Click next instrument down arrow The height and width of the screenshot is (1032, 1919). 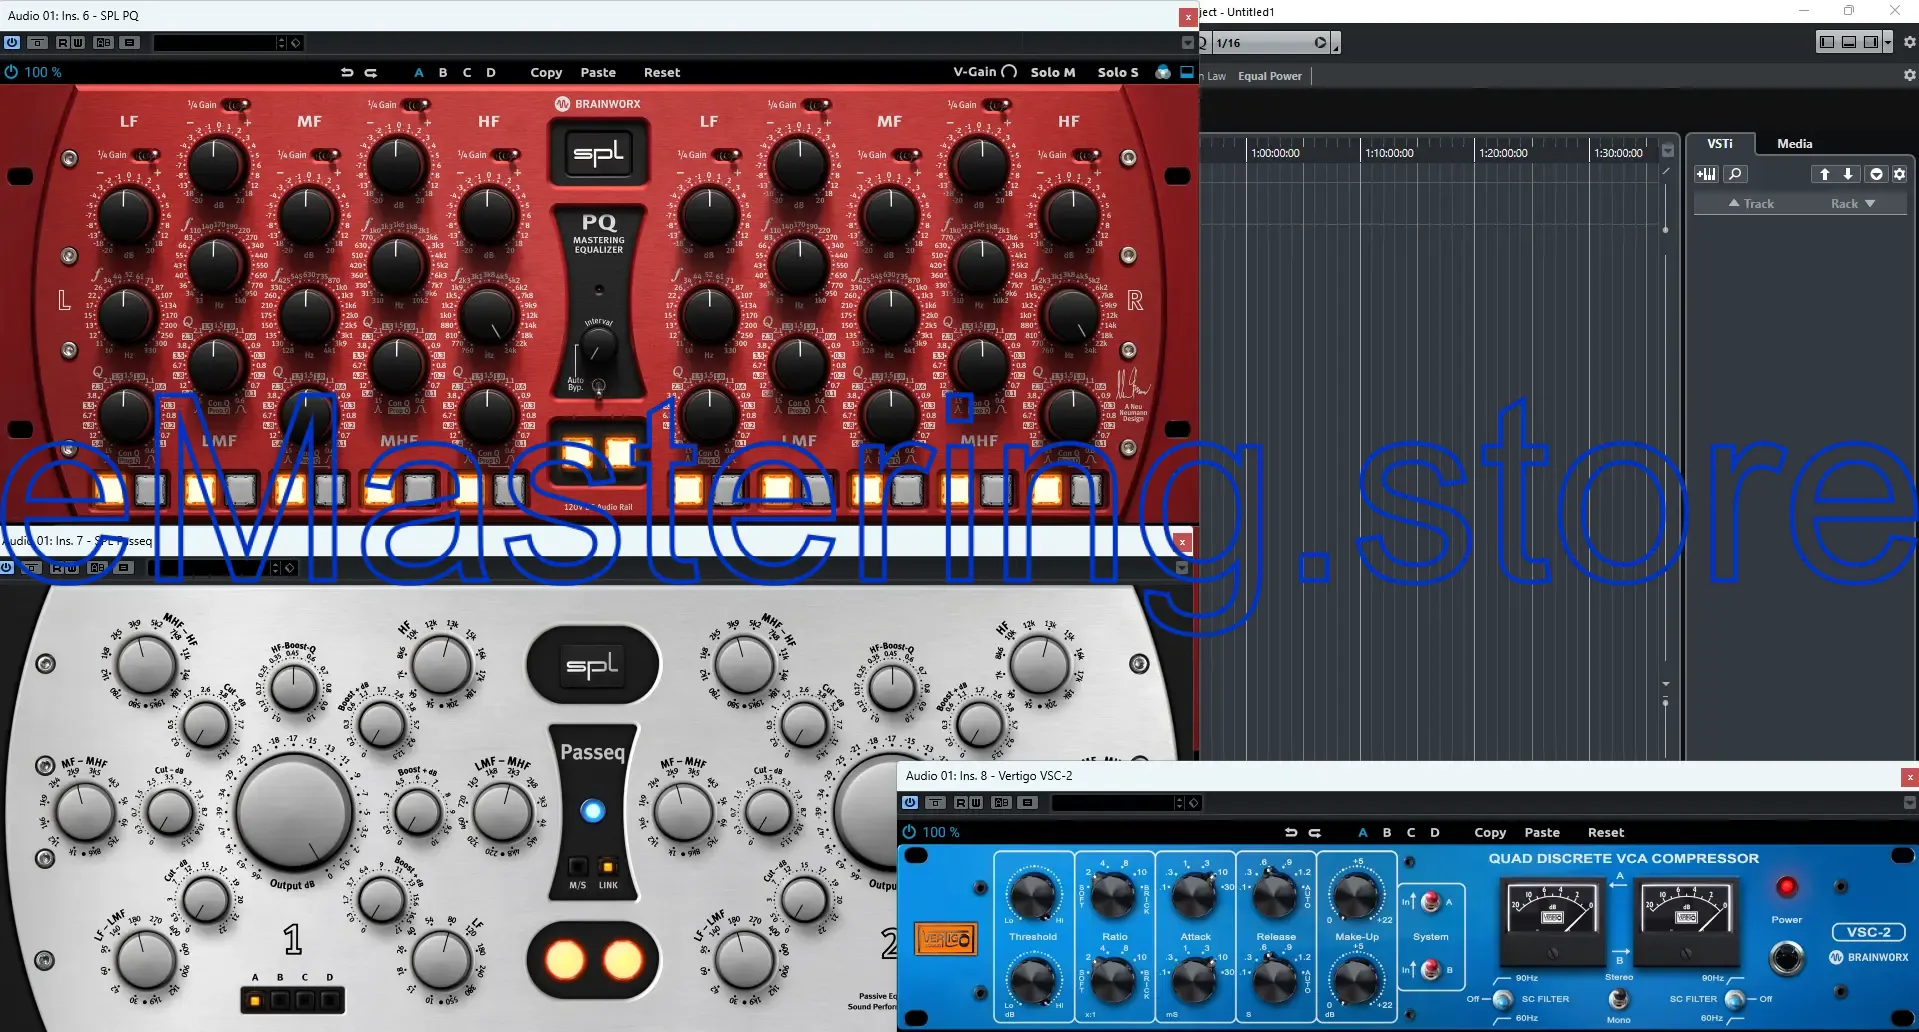pyautogui.click(x=1848, y=174)
